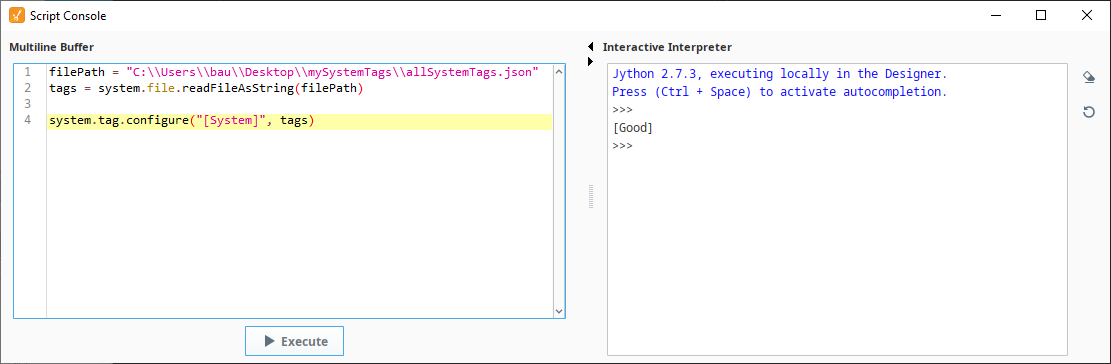
Task: Clear the interpreter output with eraser icon
Action: click(1089, 77)
